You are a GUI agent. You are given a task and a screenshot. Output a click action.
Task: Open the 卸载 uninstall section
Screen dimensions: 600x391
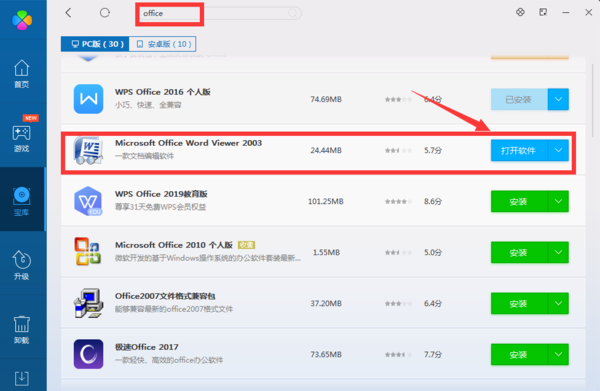(22, 329)
